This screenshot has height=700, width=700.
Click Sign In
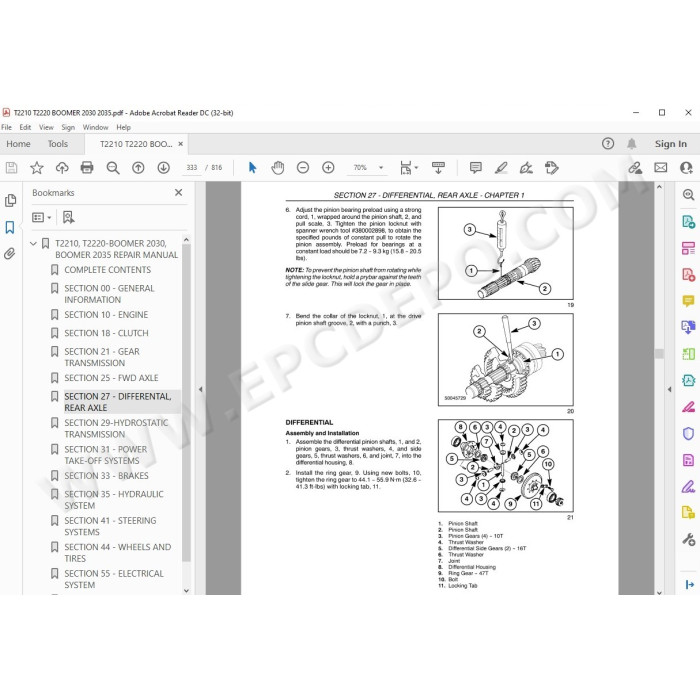click(x=671, y=144)
